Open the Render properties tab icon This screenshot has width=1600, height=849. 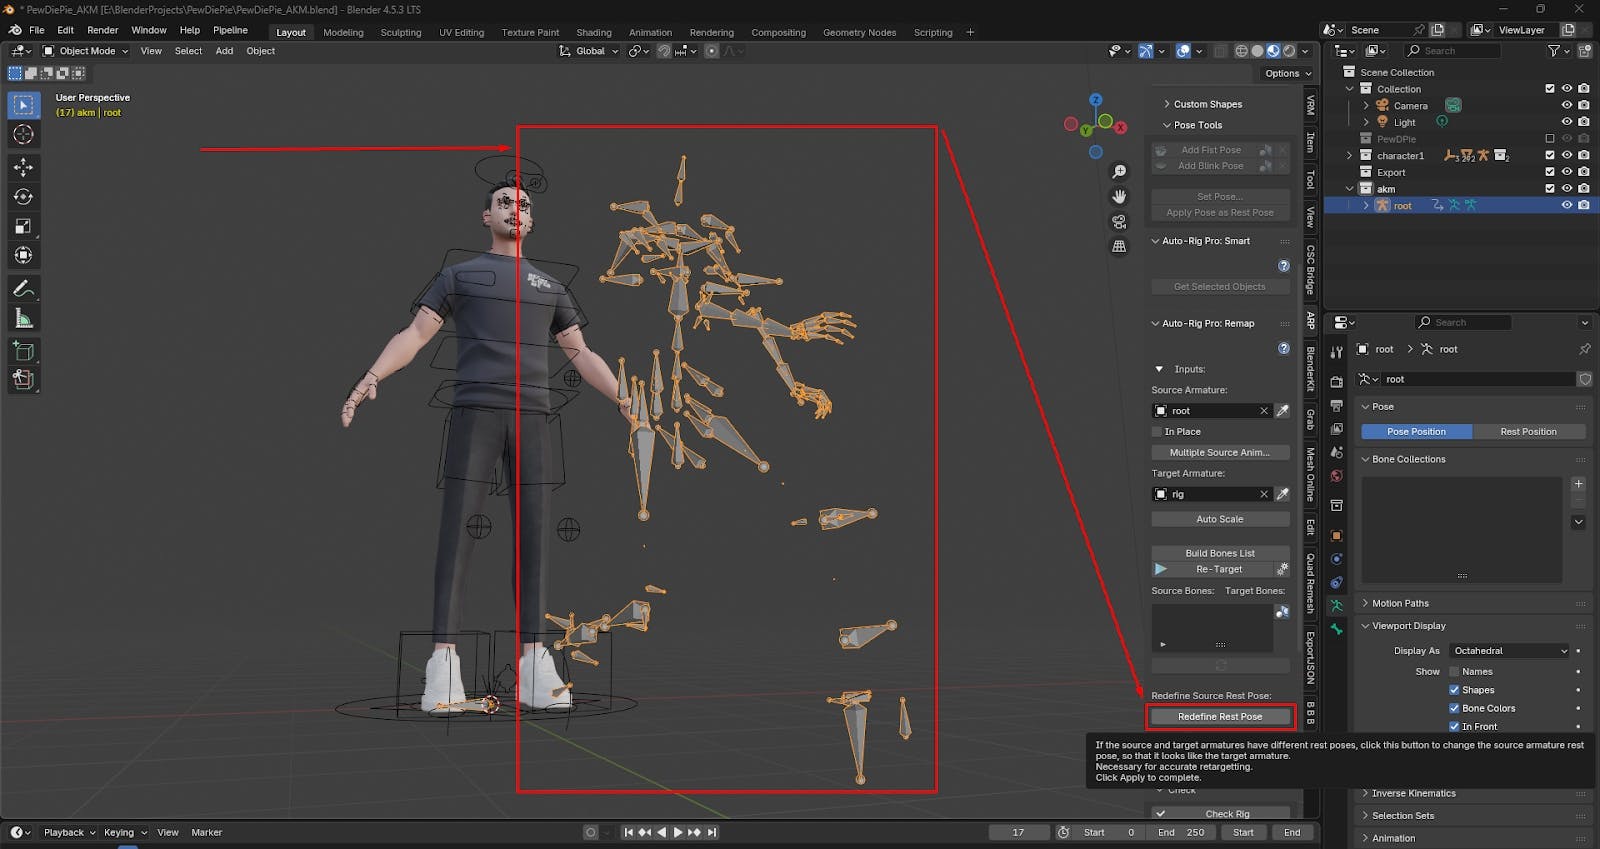[x=1336, y=381]
